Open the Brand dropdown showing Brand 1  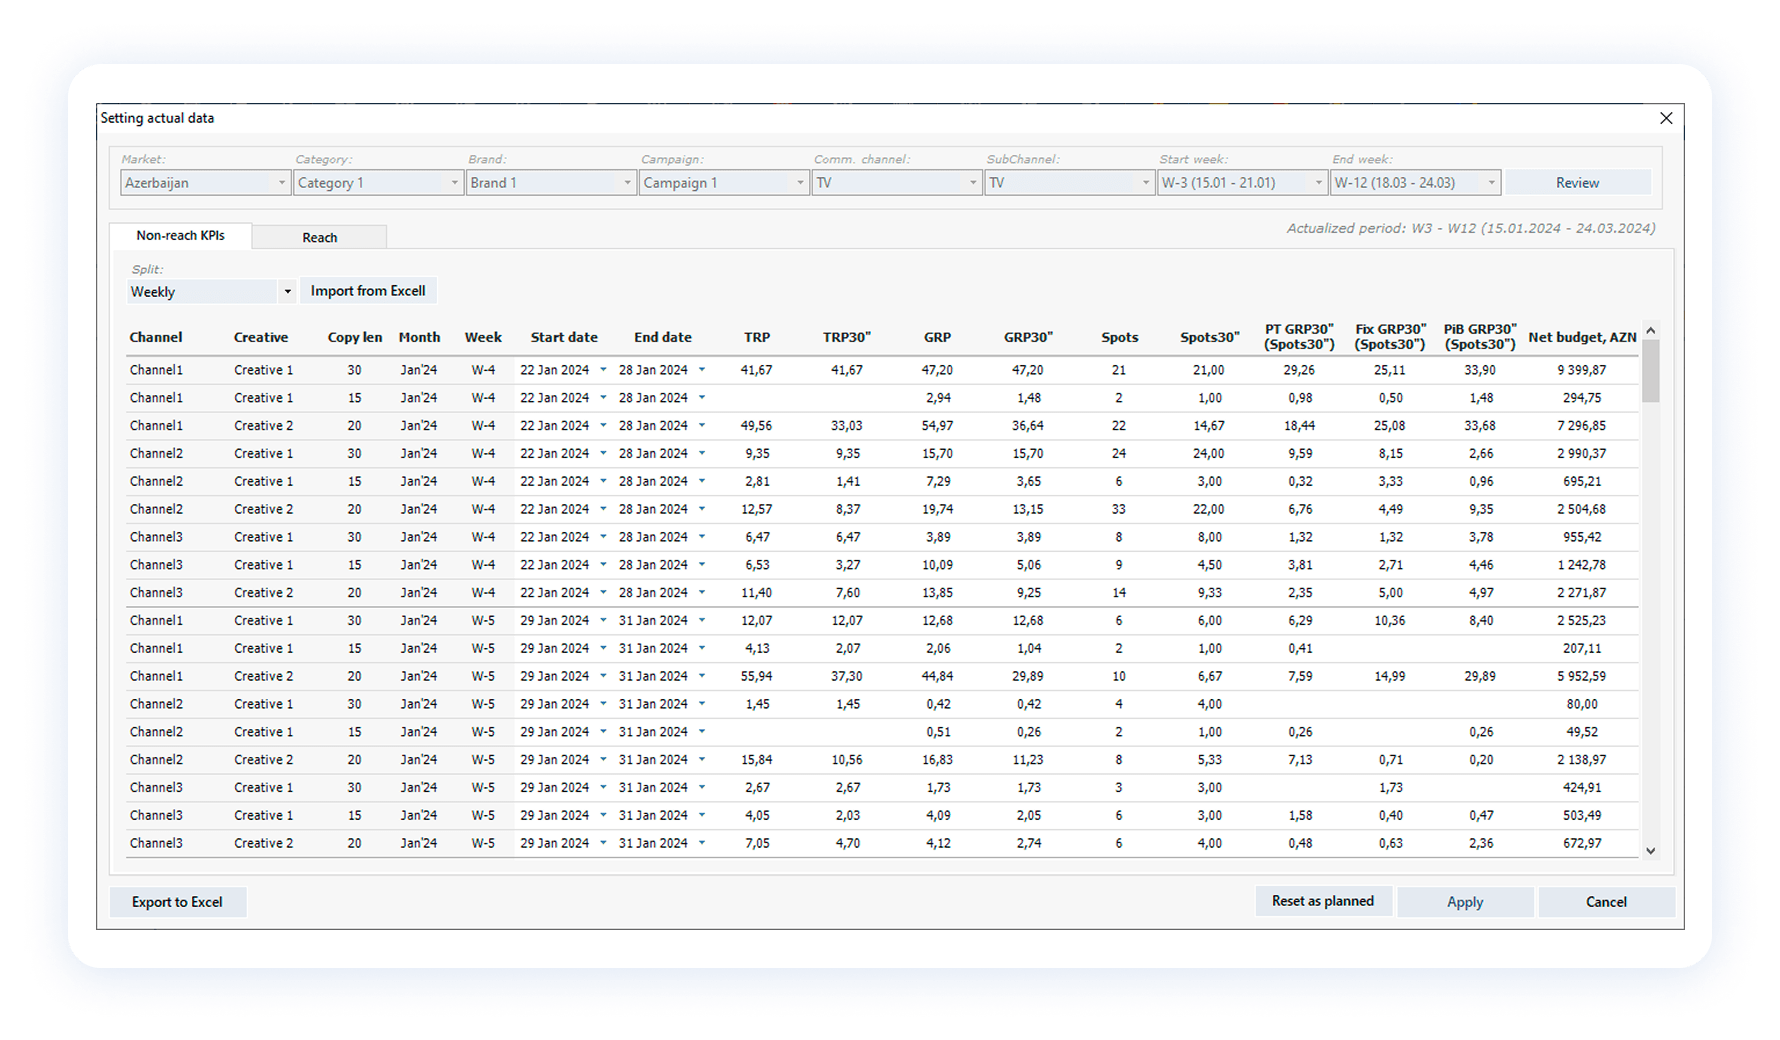pos(551,183)
